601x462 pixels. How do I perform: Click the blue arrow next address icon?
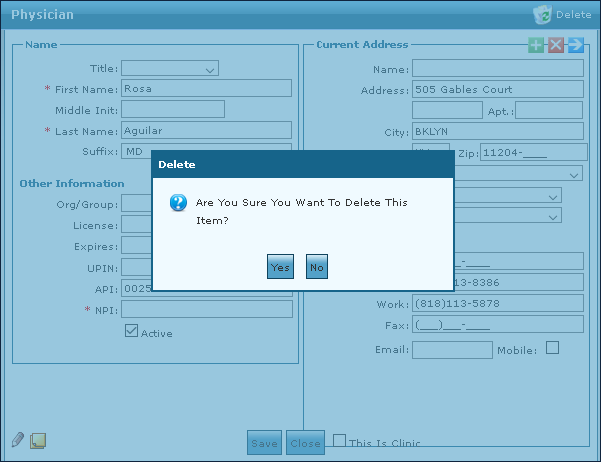pos(575,45)
